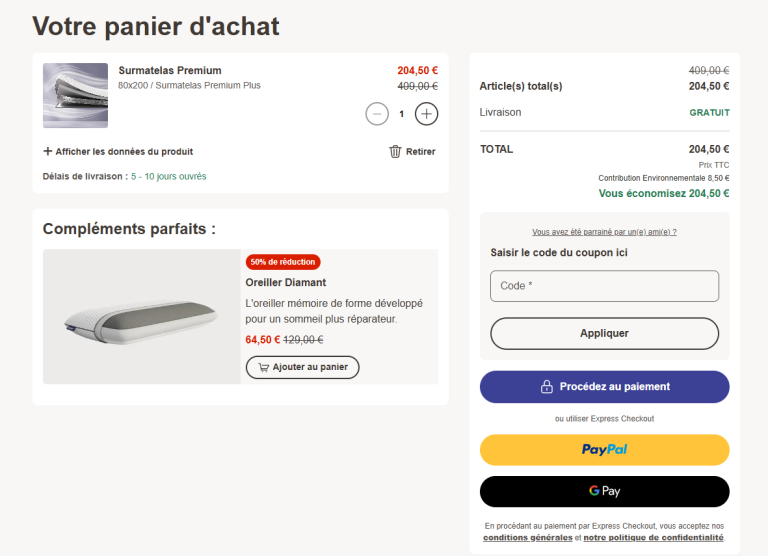Pay with the PayPal express button
The image size is (768, 556).
(604, 450)
